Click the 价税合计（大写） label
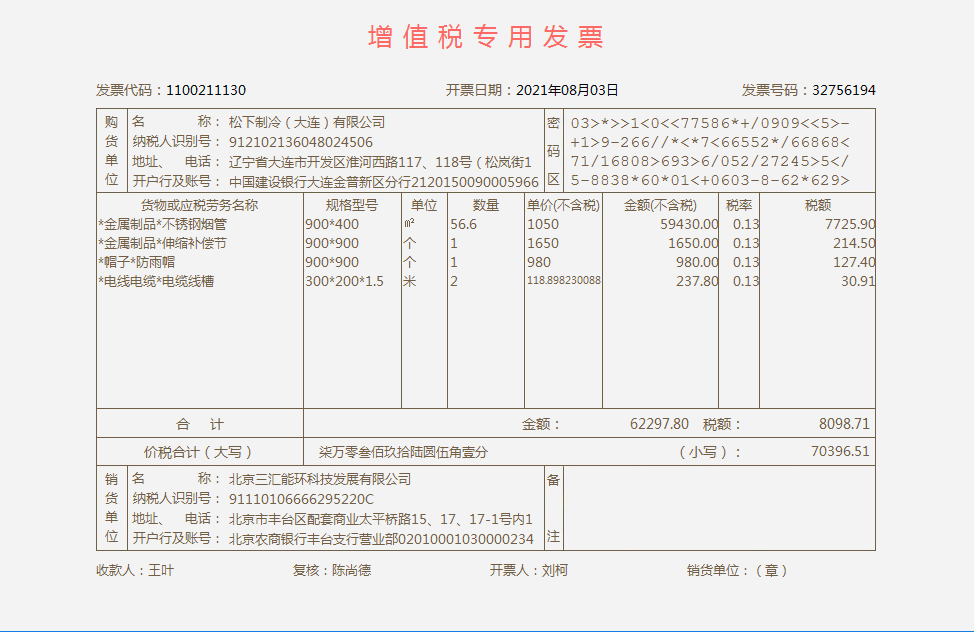The height and width of the screenshot is (632, 974). click(x=199, y=452)
